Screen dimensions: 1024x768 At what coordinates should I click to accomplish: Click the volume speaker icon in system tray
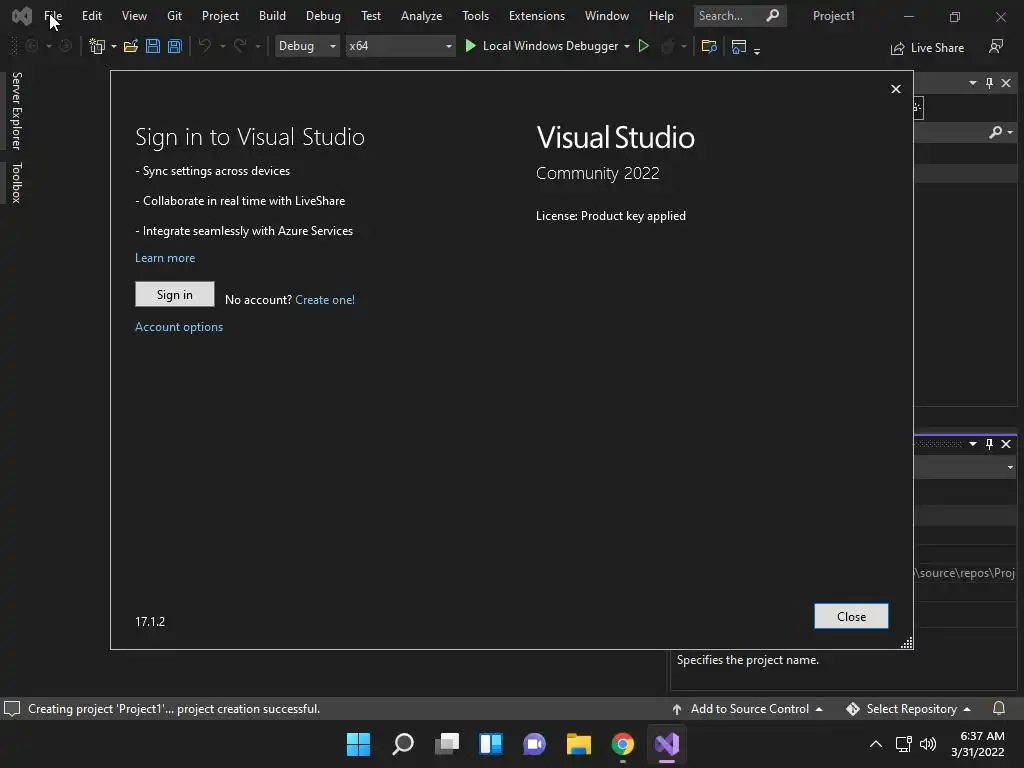click(927, 744)
